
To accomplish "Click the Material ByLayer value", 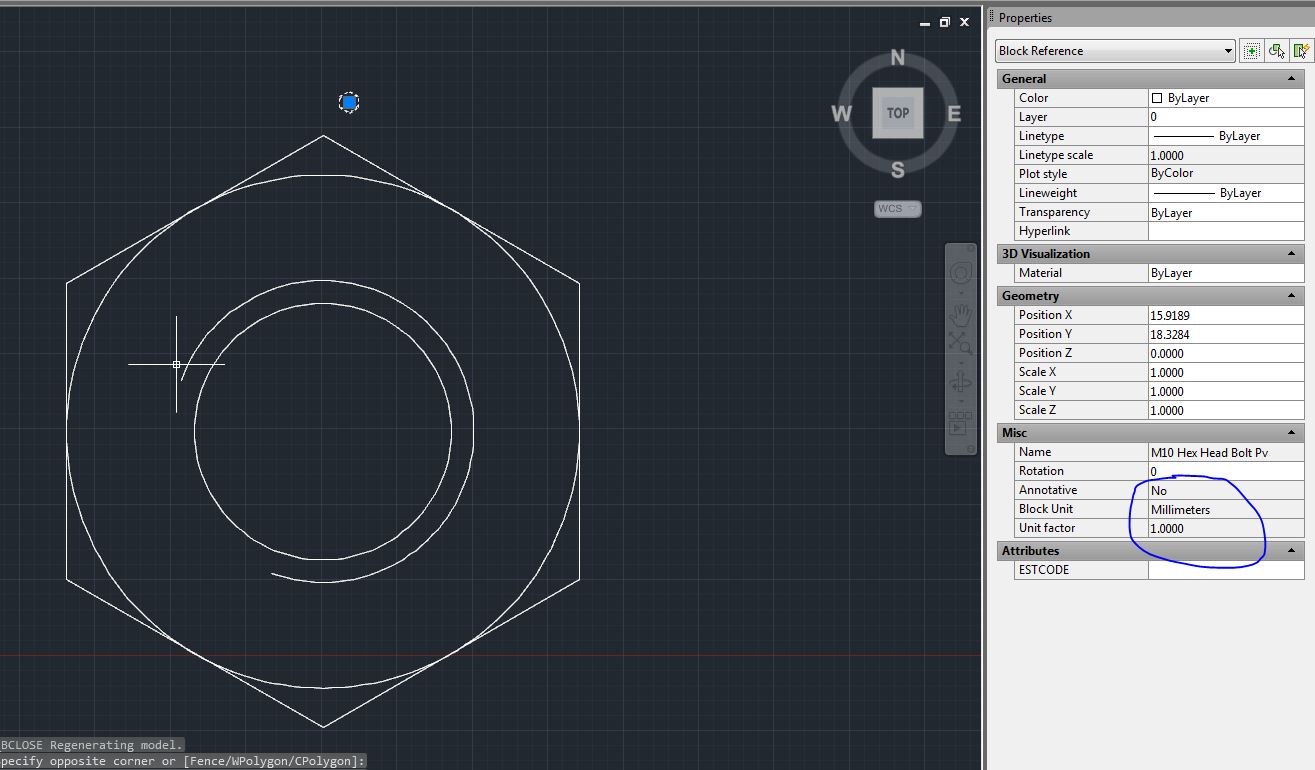I will click(1226, 273).
